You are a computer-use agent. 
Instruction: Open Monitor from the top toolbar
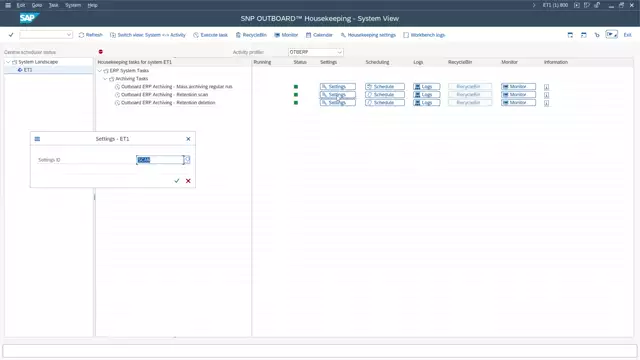pyautogui.click(x=286, y=35)
